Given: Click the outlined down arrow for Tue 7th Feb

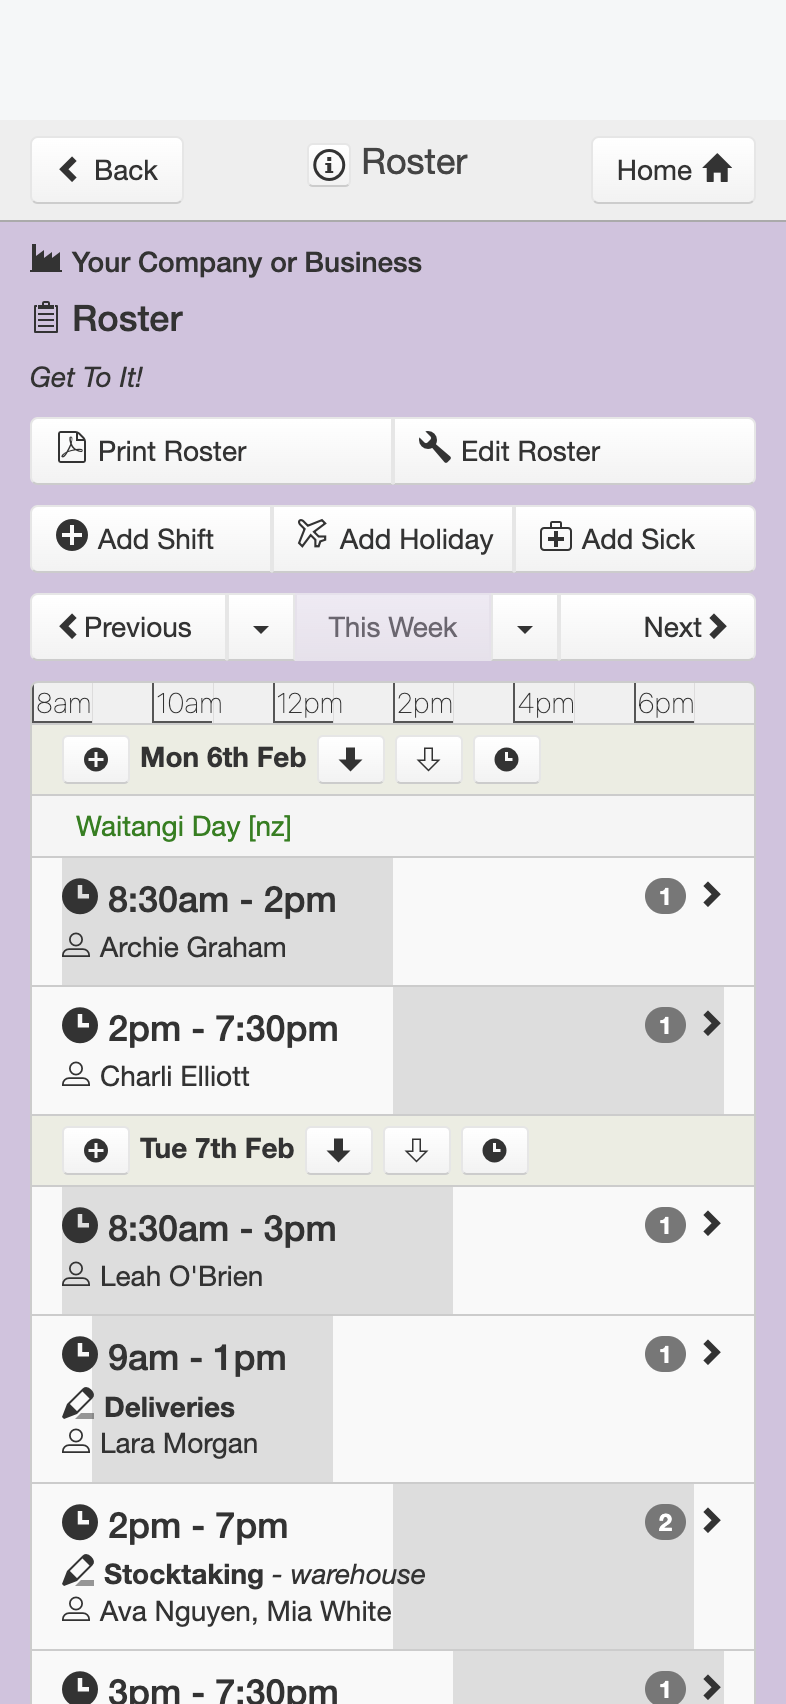Looking at the screenshot, I should (417, 1150).
